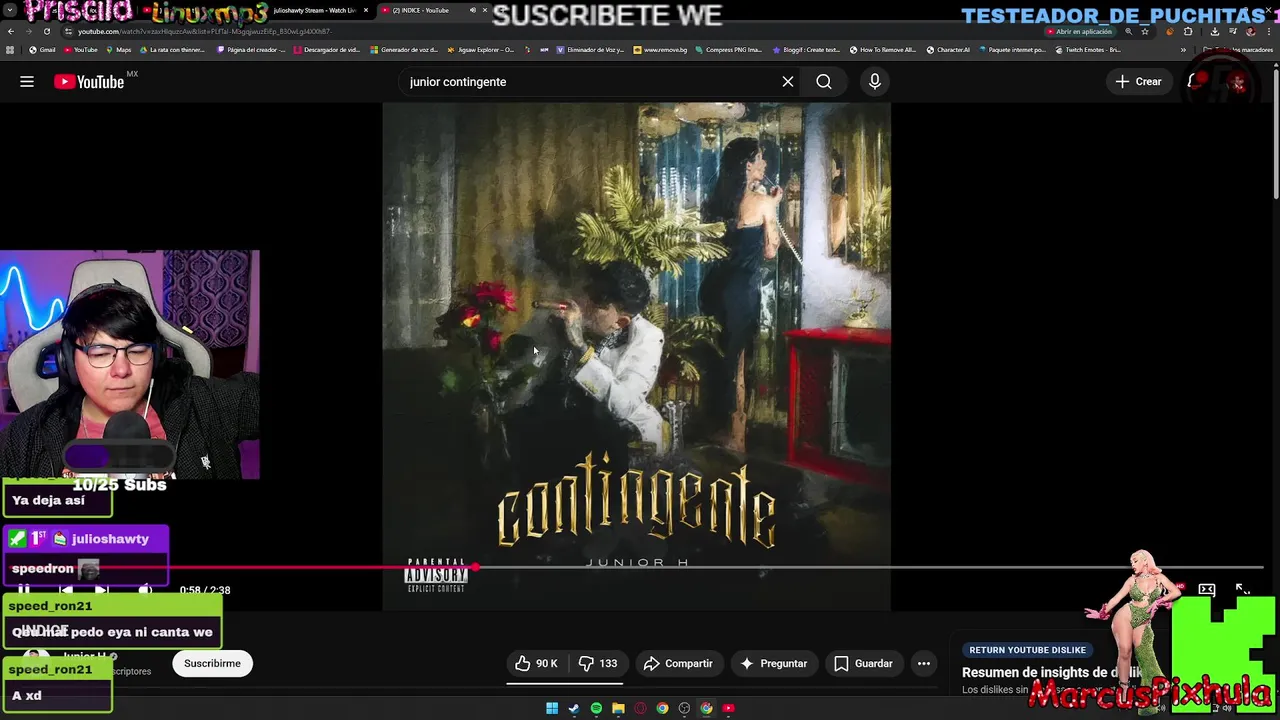The height and width of the screenshot is (720, 1280).
Task: Open the Compress PNG bookmark
Action: [x=727, y=50]
